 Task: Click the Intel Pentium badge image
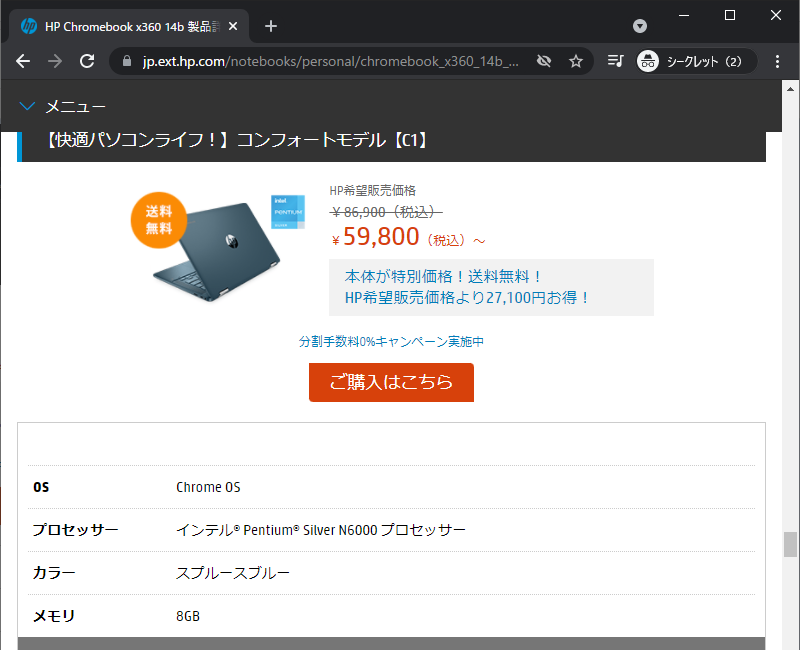pyautogui.click(x=288, y=212)
